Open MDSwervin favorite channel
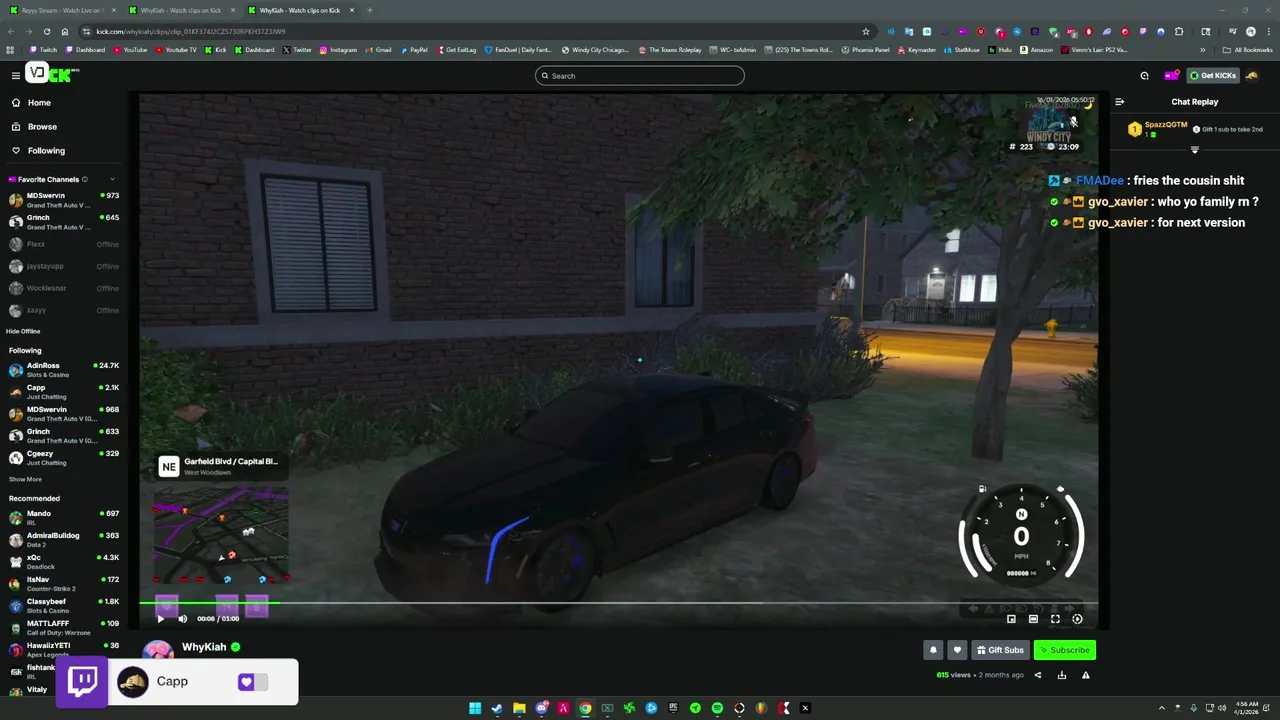 point(62,200)
